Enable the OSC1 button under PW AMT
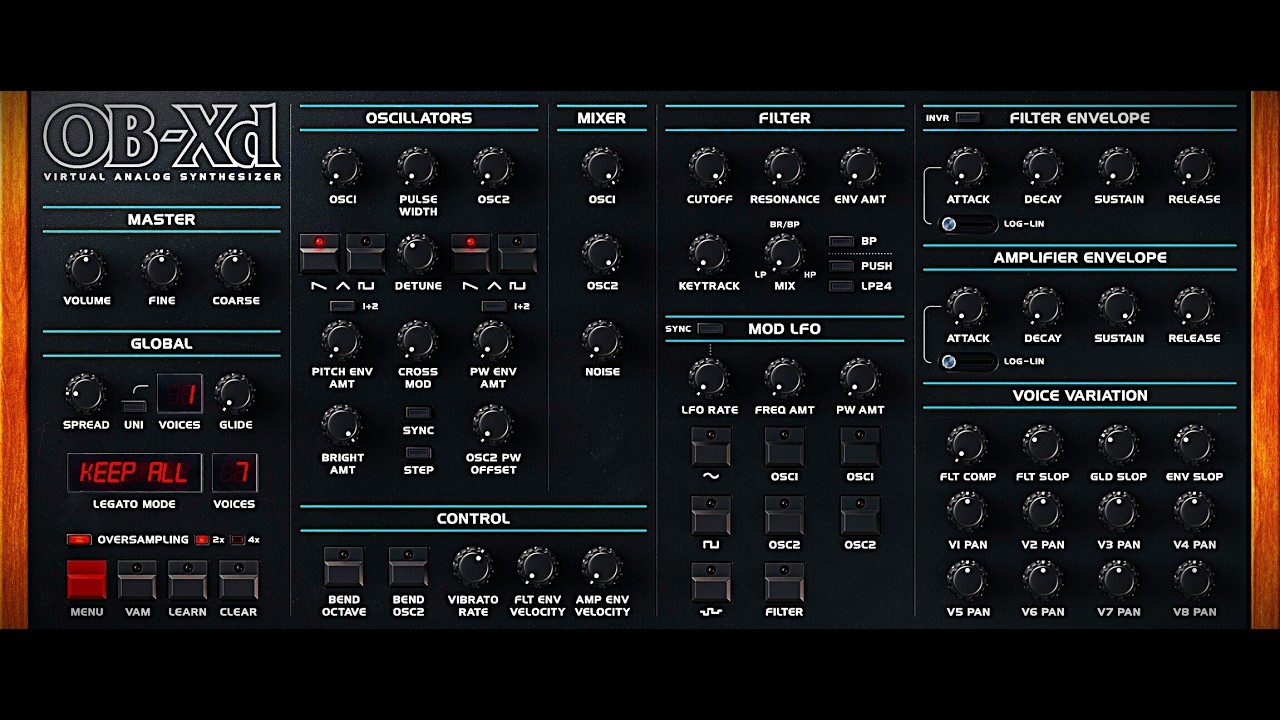 [x=860, y=446]
